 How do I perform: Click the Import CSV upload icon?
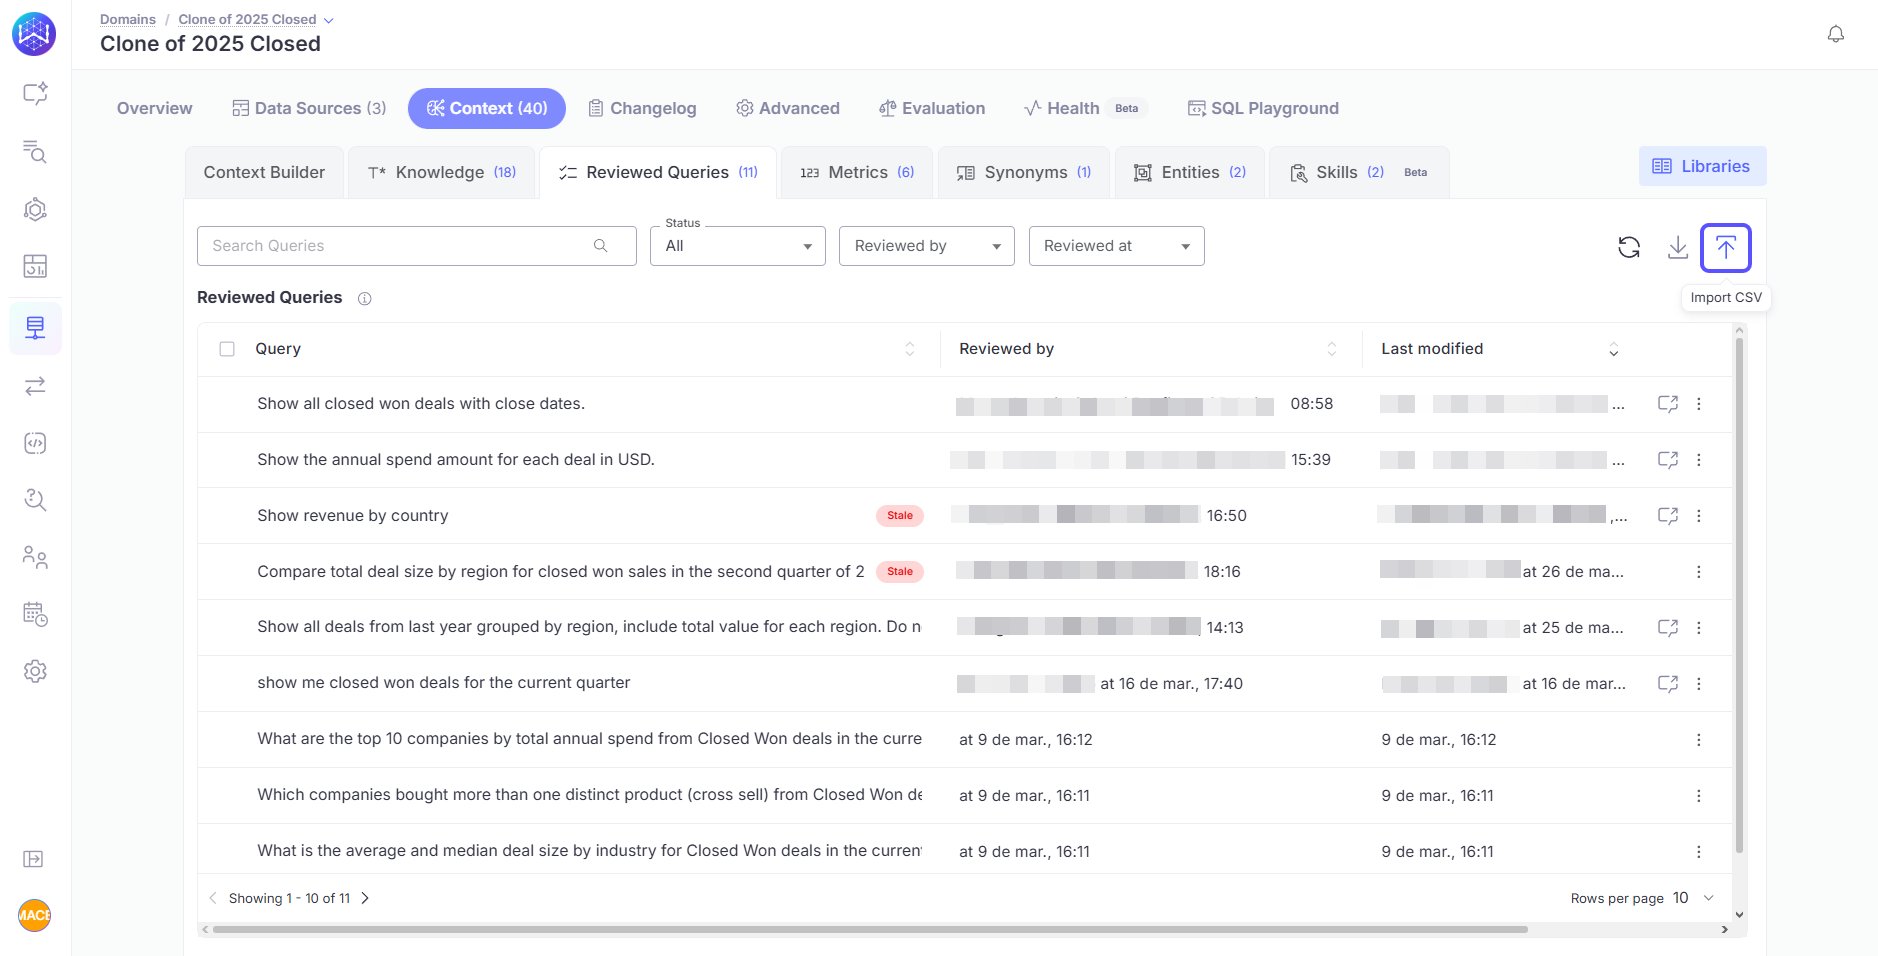pos(1726,247)
